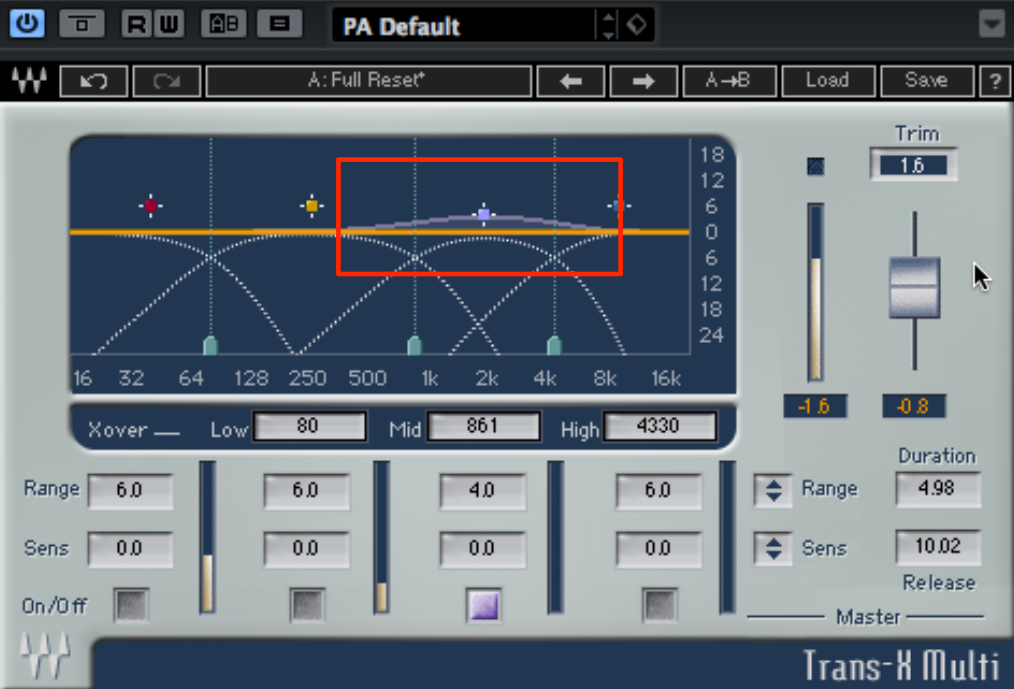The width and height of the screenshot is (1014, 689).
Task: Toggle the A/B comparison setting button
Action: pos(224,24)
